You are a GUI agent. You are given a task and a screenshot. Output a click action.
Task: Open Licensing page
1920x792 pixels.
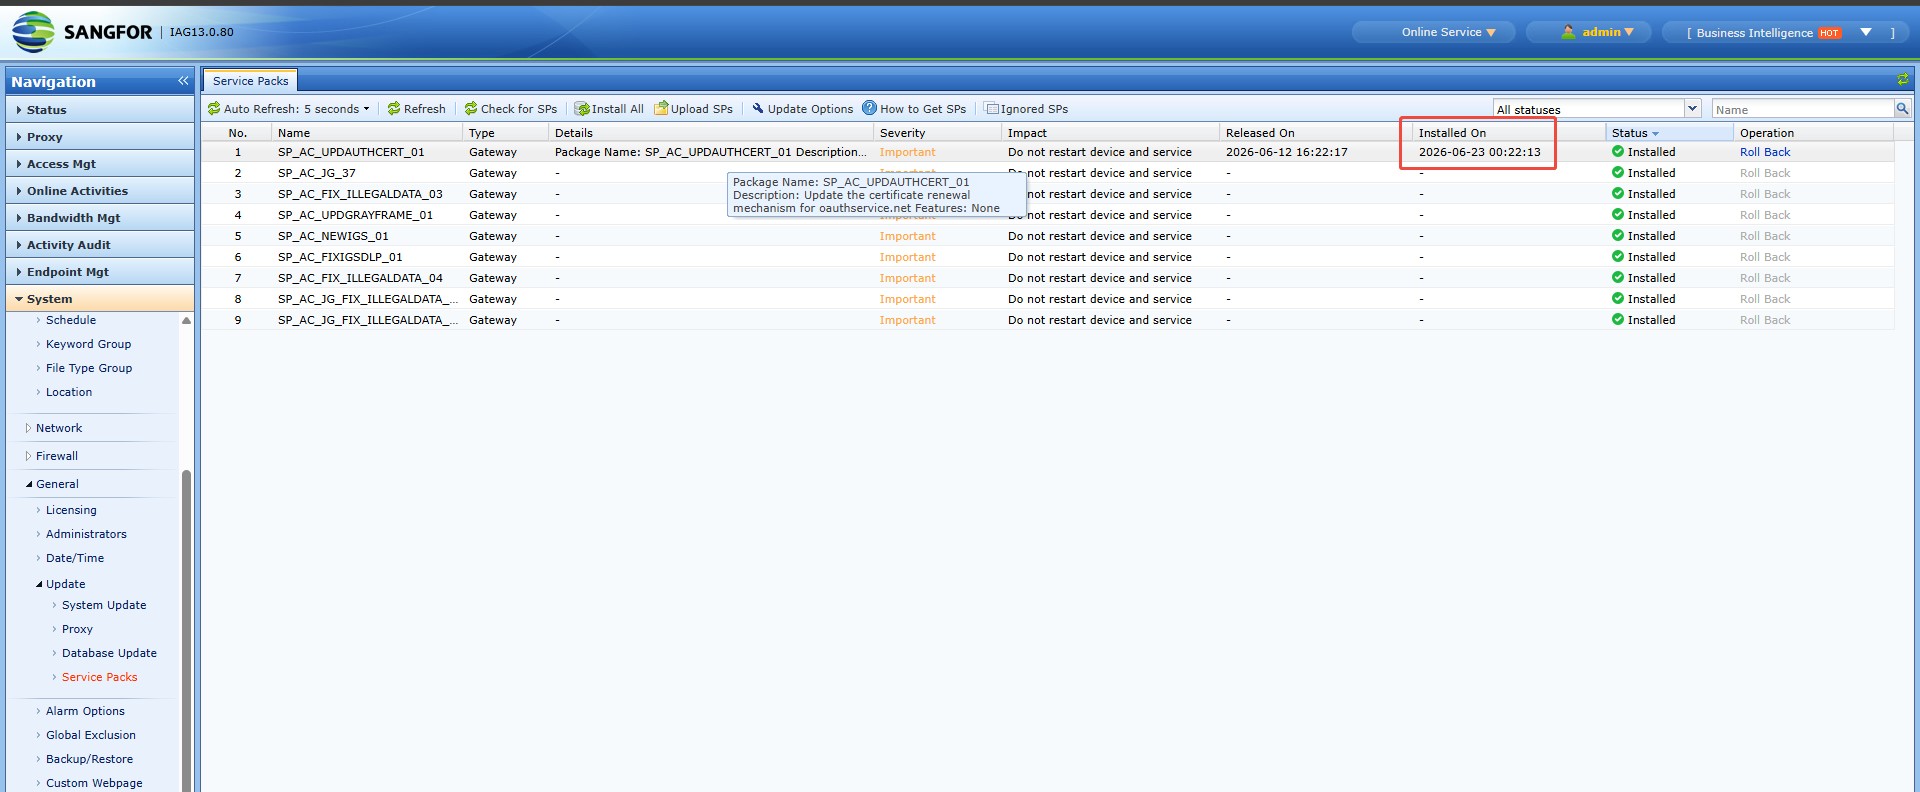point(71,510)
